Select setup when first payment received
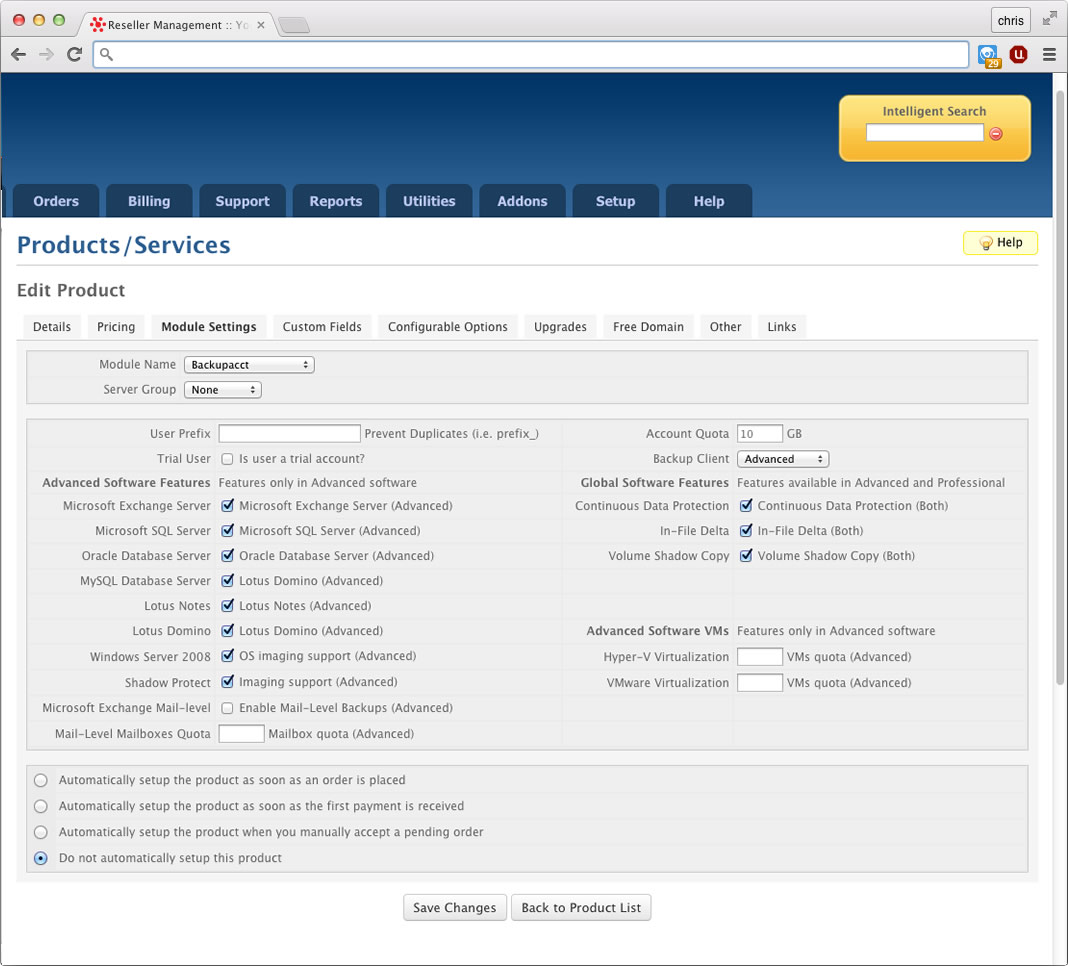The height and width of the screenshot is (966, 1068). [41, 806]
